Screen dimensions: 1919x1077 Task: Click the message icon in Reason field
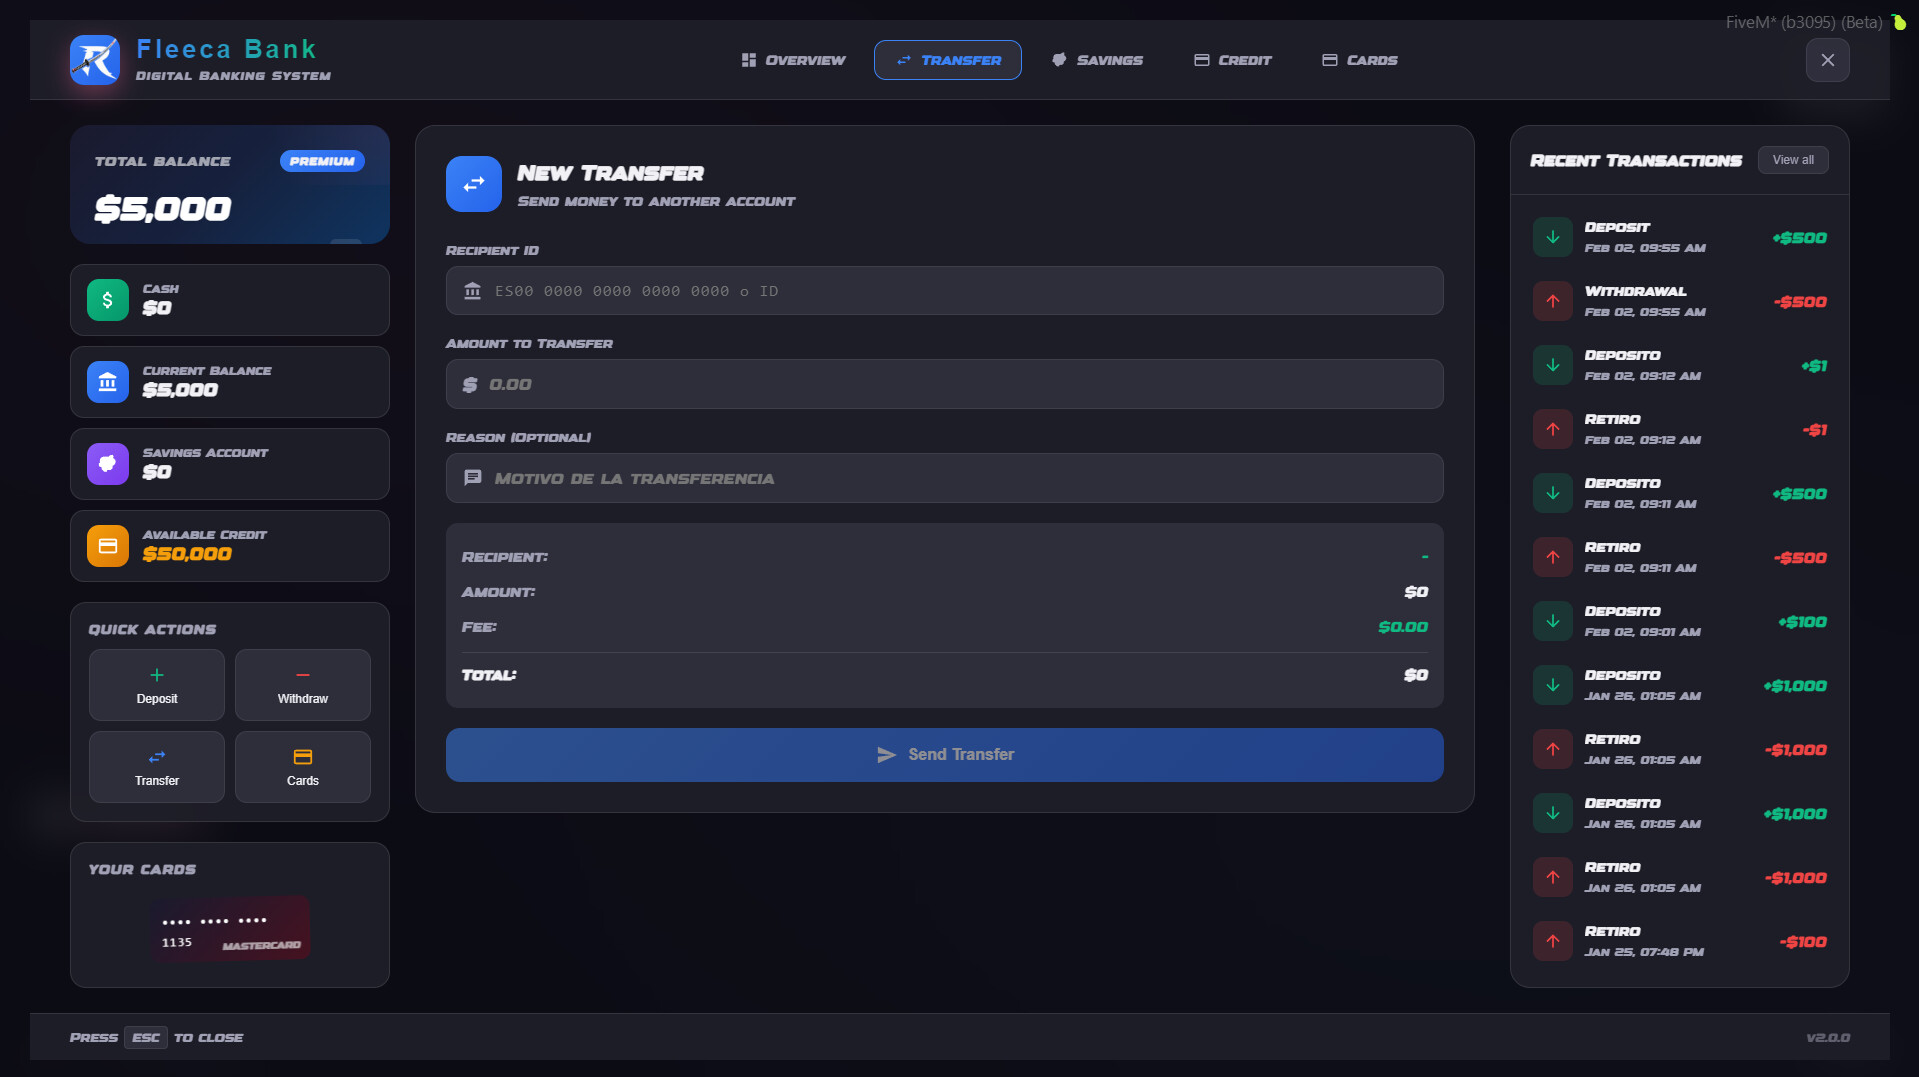[473, 478]
